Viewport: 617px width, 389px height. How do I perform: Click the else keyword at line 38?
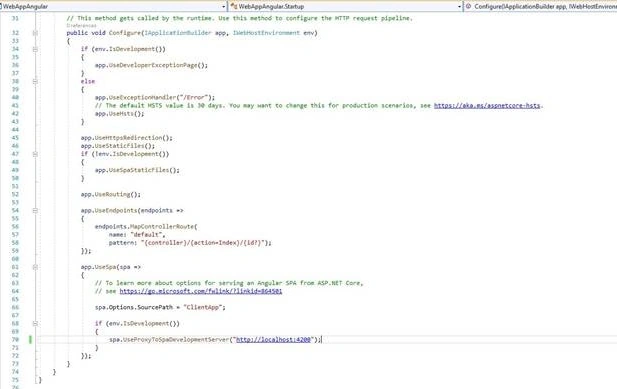(88, 81)
